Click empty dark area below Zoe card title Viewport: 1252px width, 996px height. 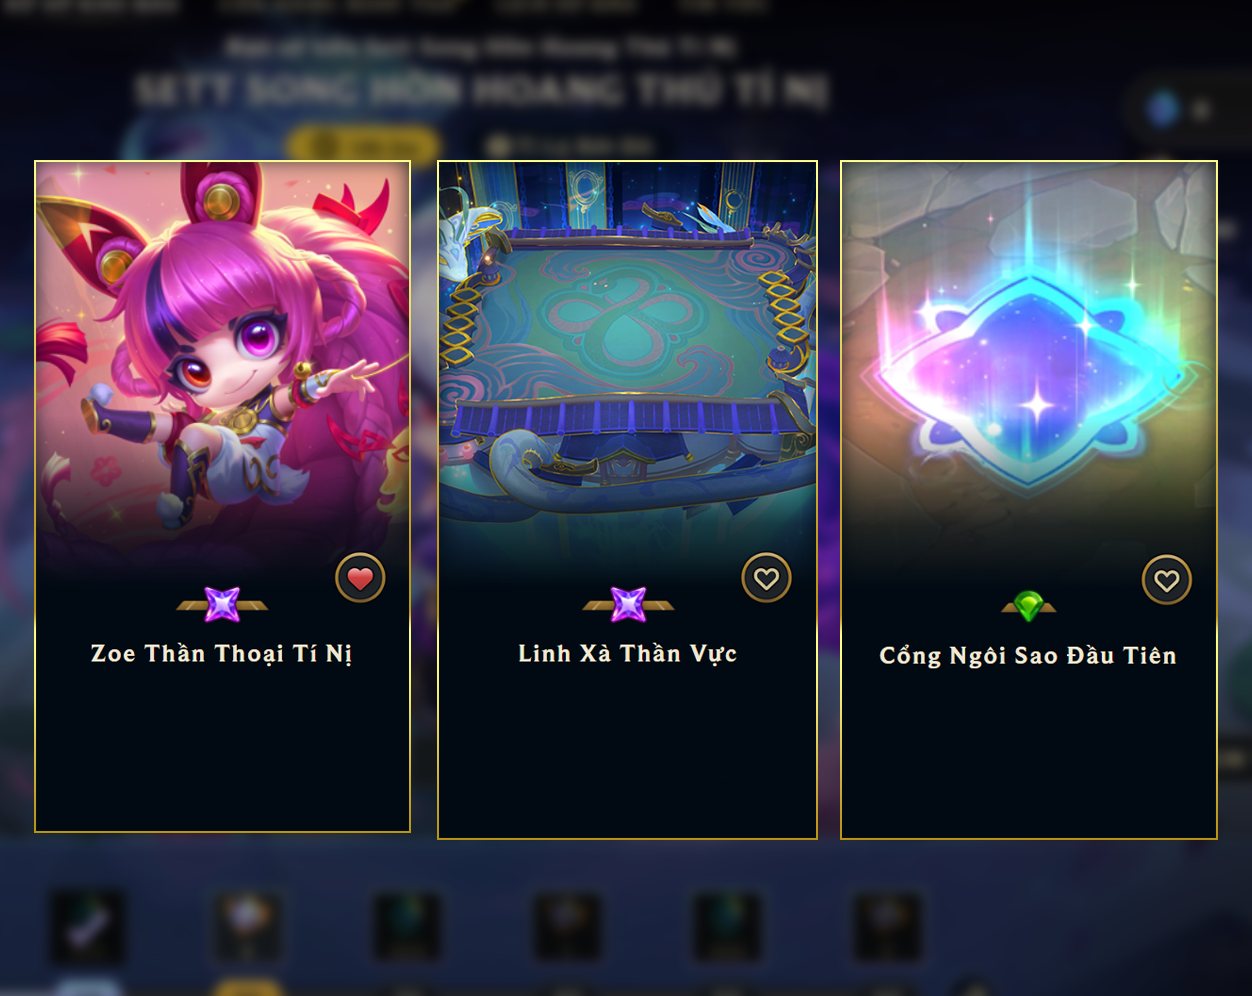tap(223, 750)
